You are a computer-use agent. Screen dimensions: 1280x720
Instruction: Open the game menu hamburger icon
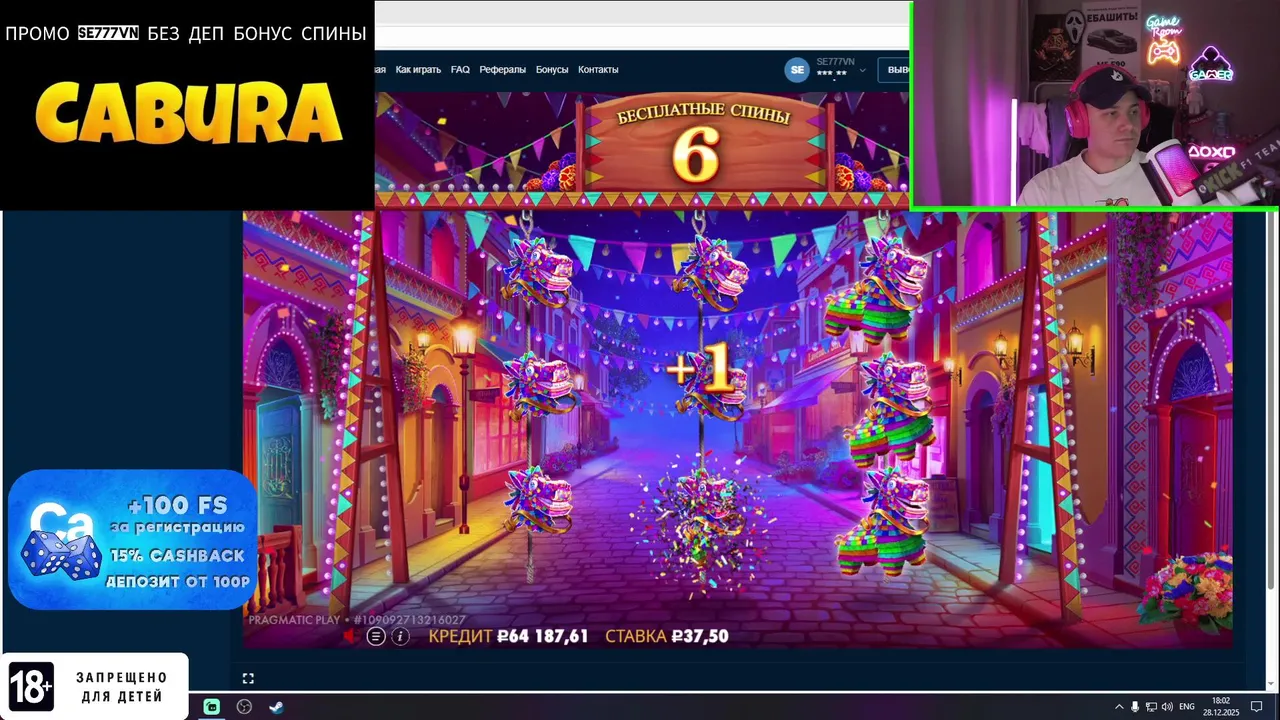pyautogui.click(x=376, y=636)
